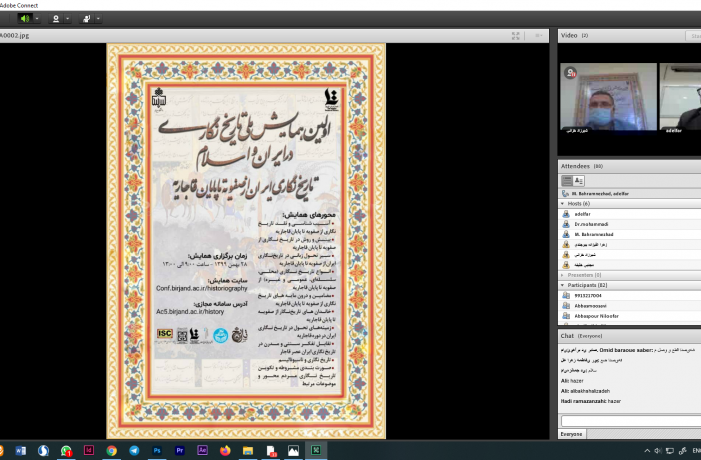Click the raise hand status icon
Image resolution: width=701 pixels, height=460 pixels.
tap(86, 18)
